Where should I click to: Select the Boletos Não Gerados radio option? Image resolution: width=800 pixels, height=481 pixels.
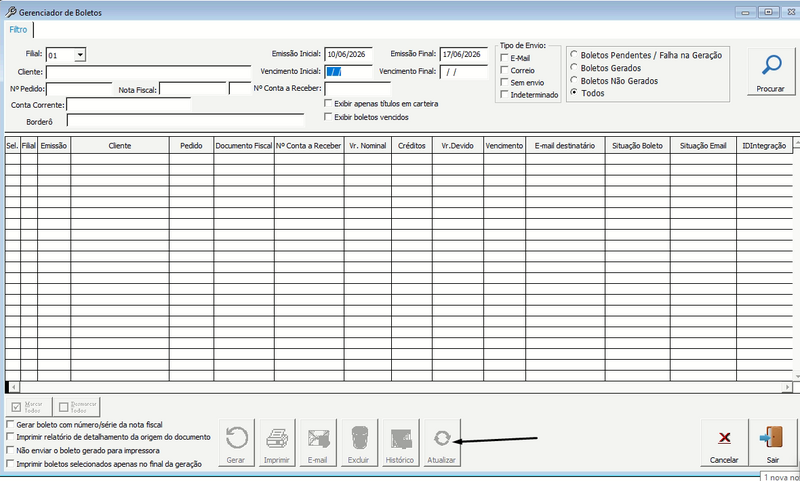(x=574, y=80)
